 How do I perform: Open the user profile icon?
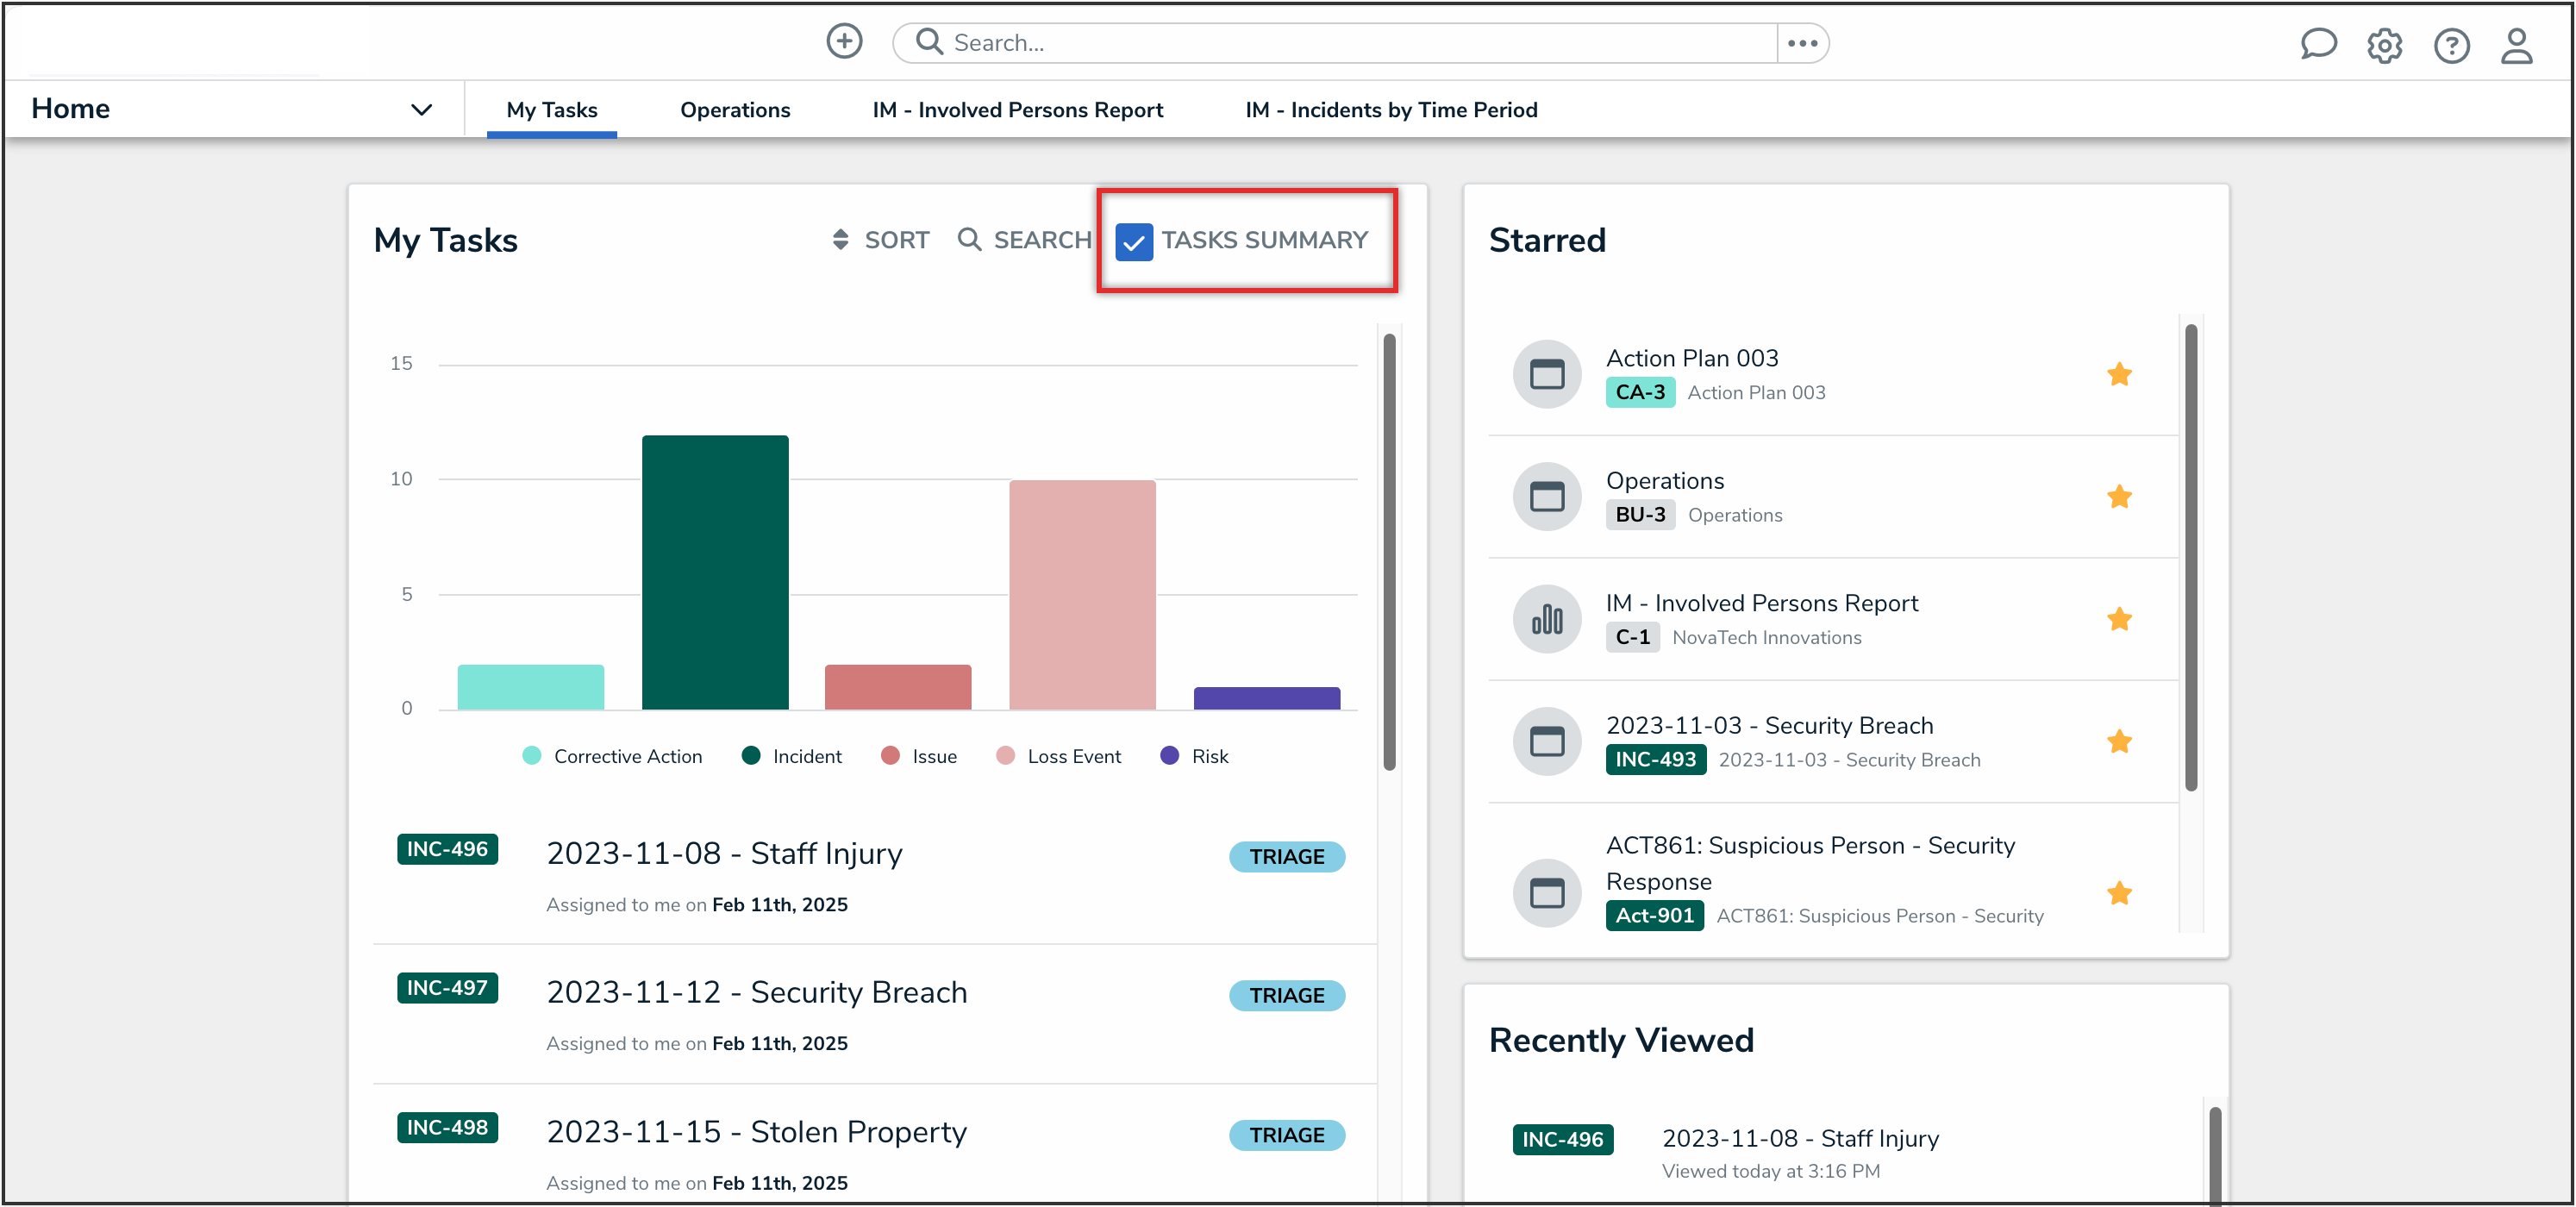(2516, 46)
